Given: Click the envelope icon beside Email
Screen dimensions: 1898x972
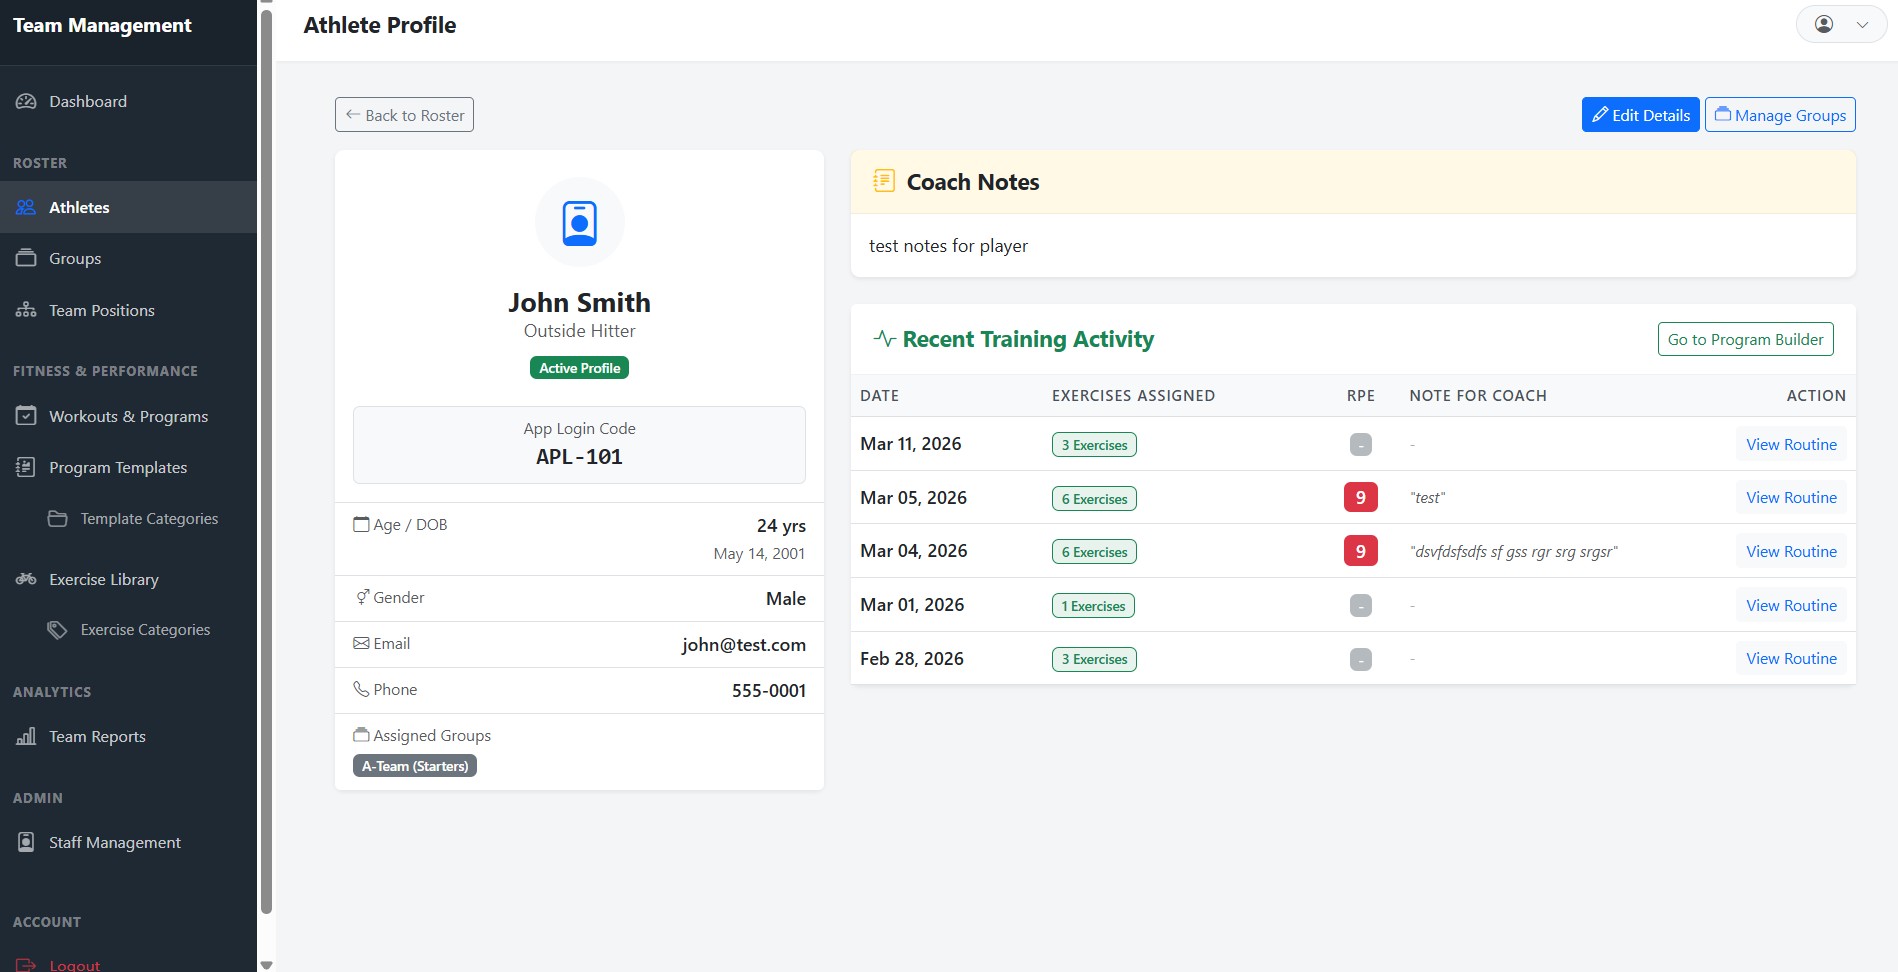Looking at the screenshot, I should [361, 643].
